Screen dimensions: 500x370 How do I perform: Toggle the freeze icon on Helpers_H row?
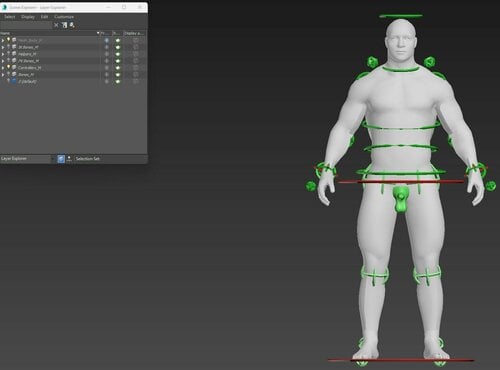click(107, 54)
